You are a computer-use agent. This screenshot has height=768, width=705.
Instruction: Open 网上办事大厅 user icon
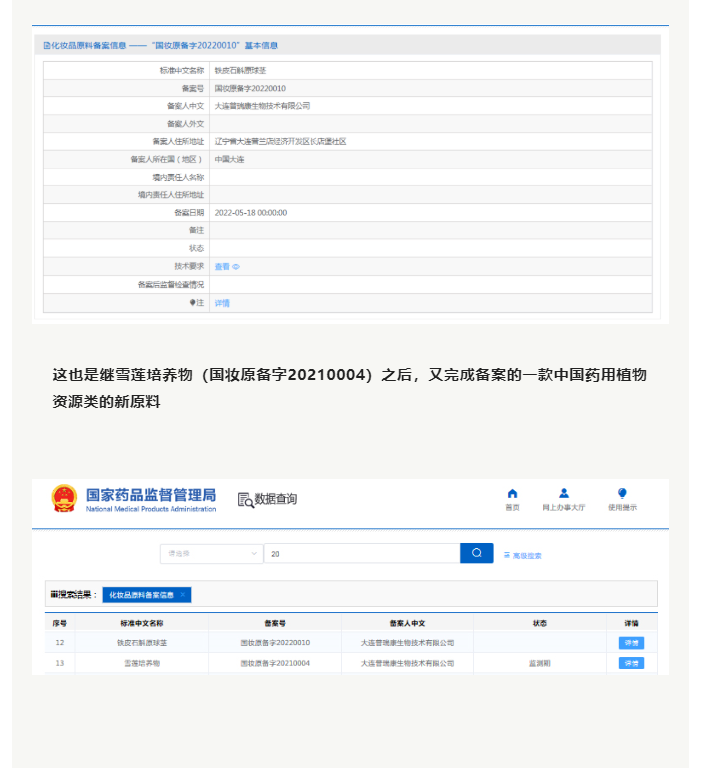564,493
